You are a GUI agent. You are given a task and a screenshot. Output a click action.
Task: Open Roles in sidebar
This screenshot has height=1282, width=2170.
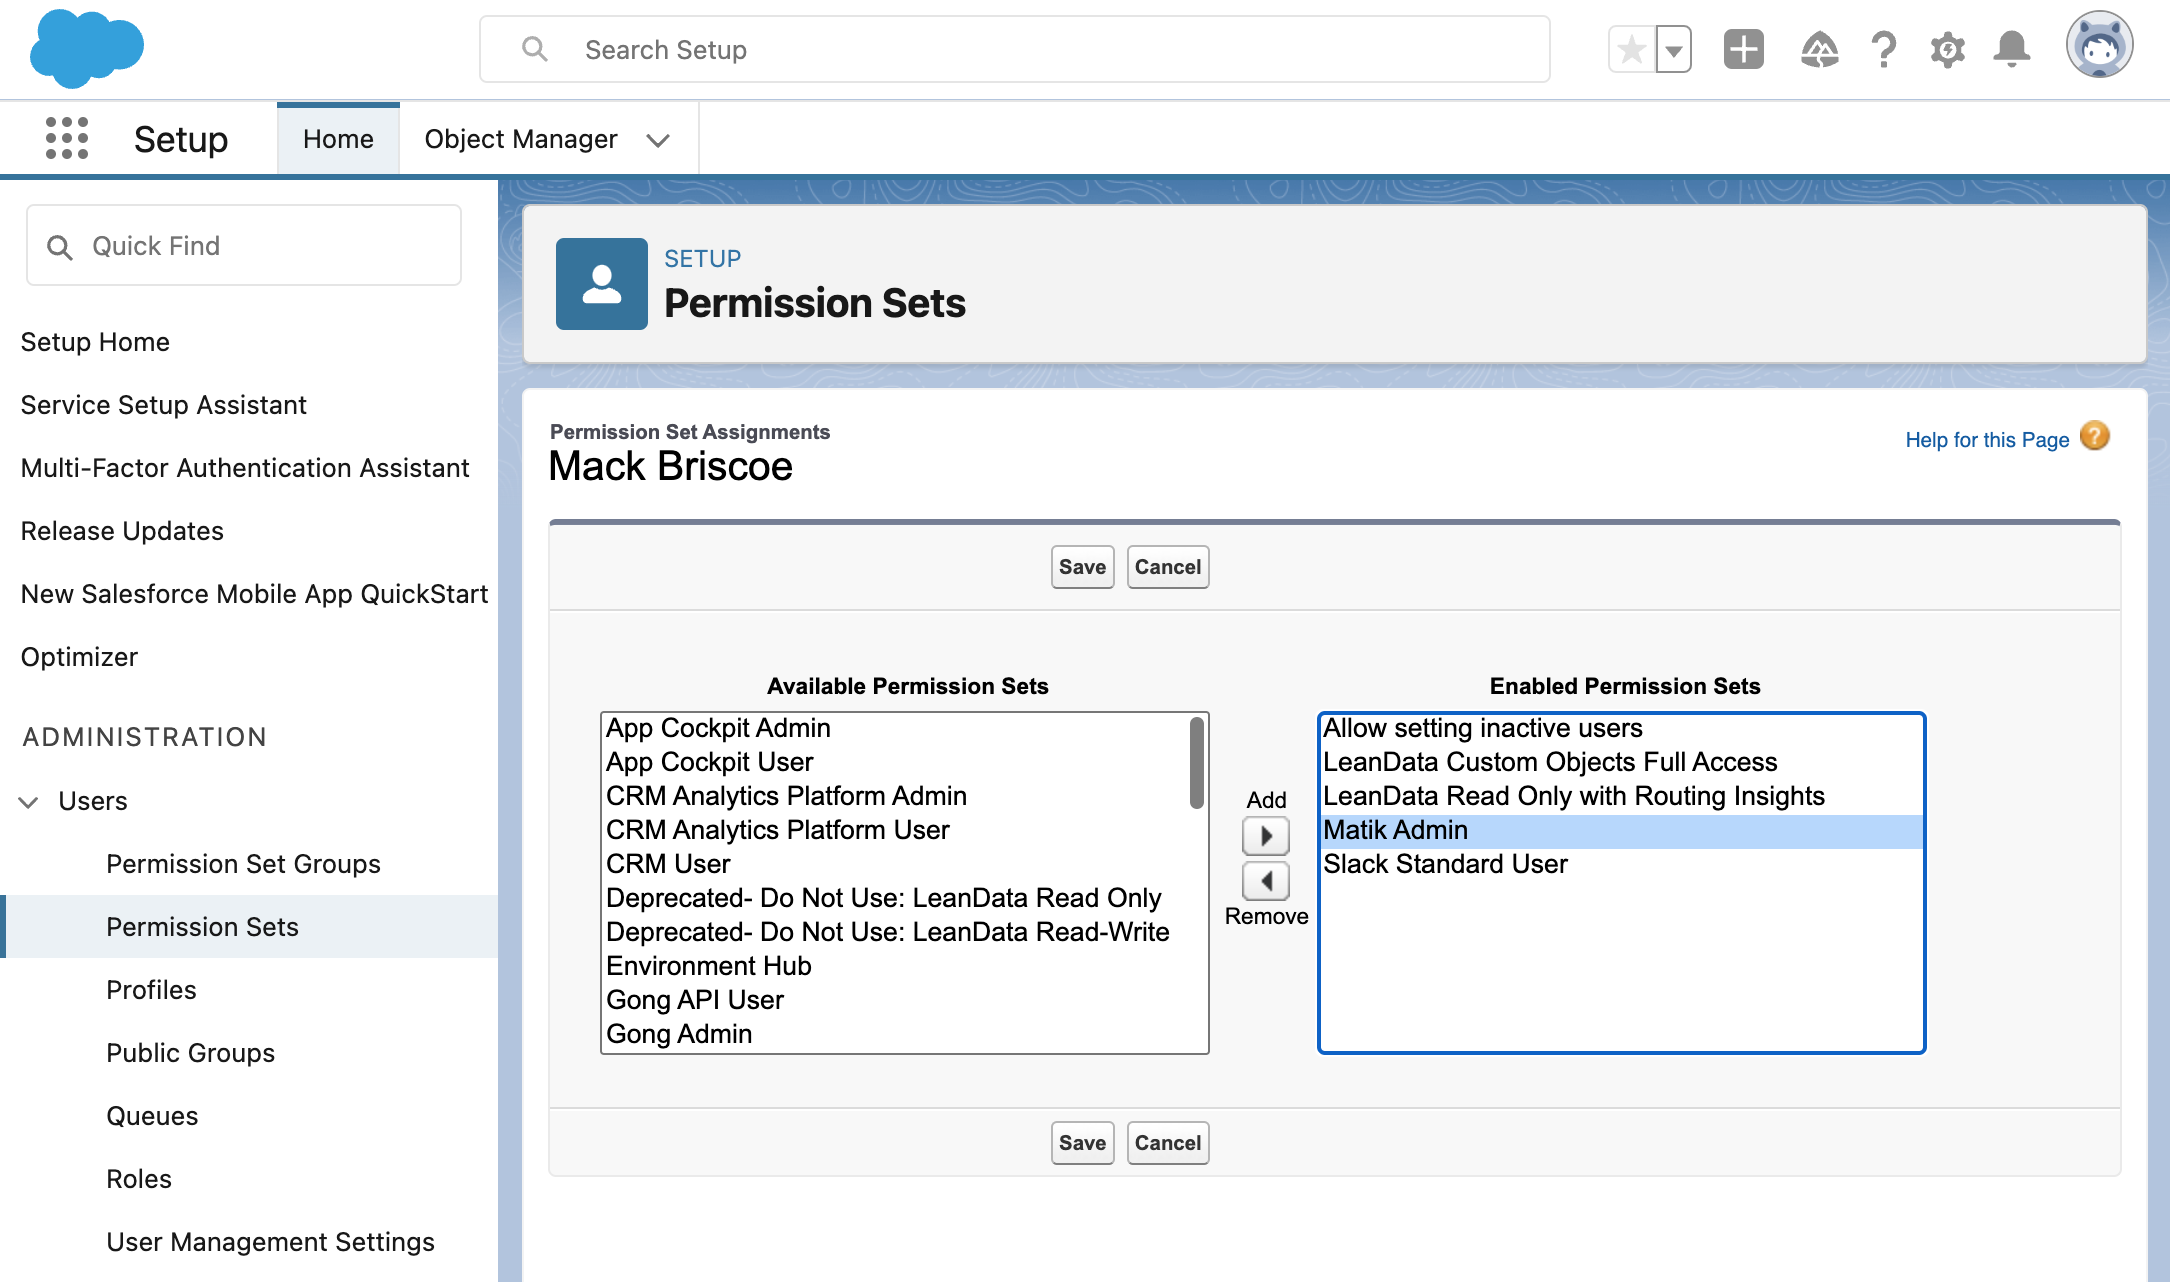(x=139, y=1179)
